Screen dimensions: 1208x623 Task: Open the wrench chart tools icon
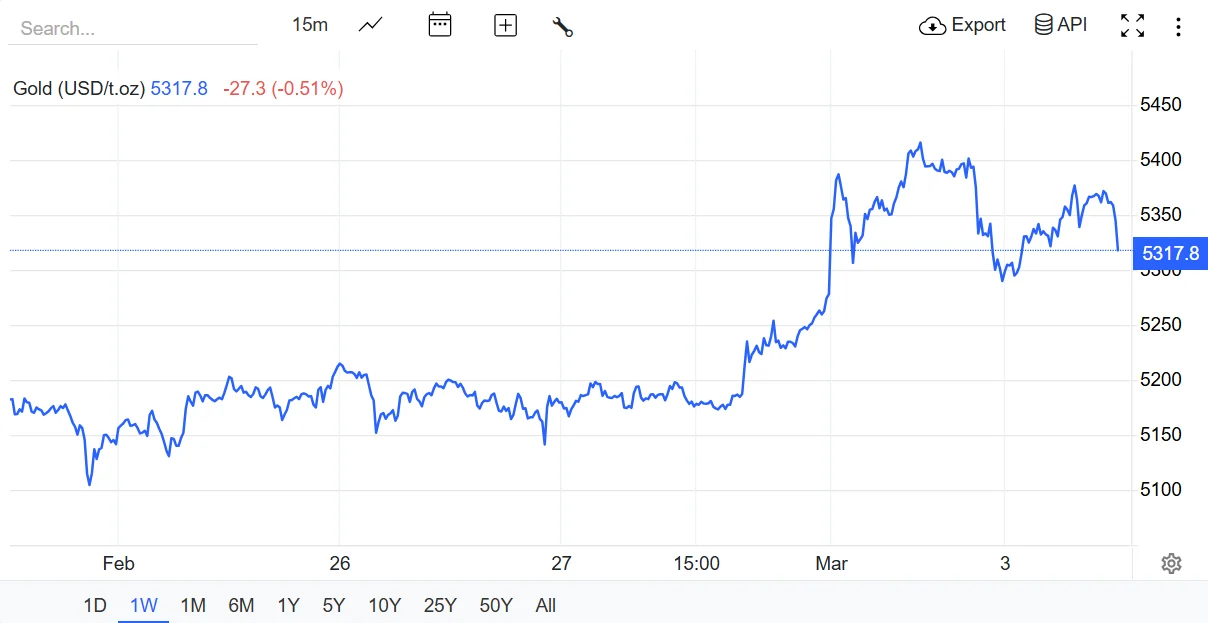[562, 26]
